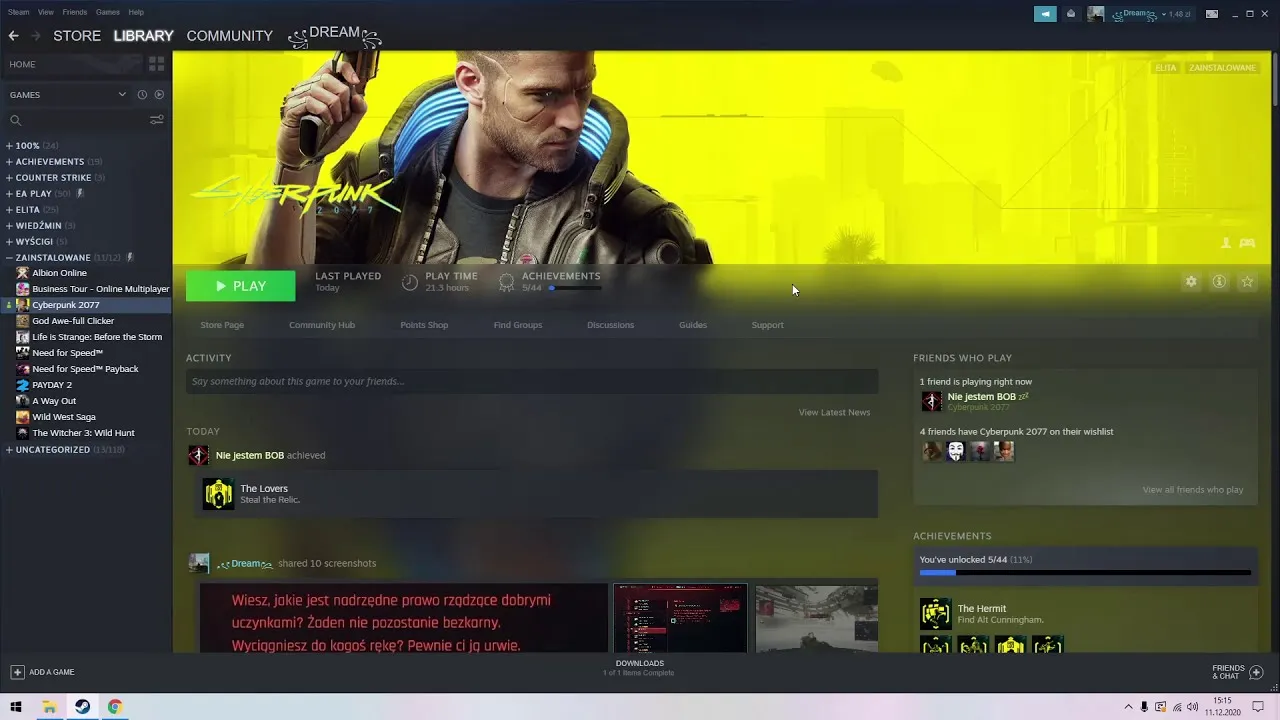Click View all friends who play
This screenshot has height=720, width=1280.
(x=1193, y=490)
